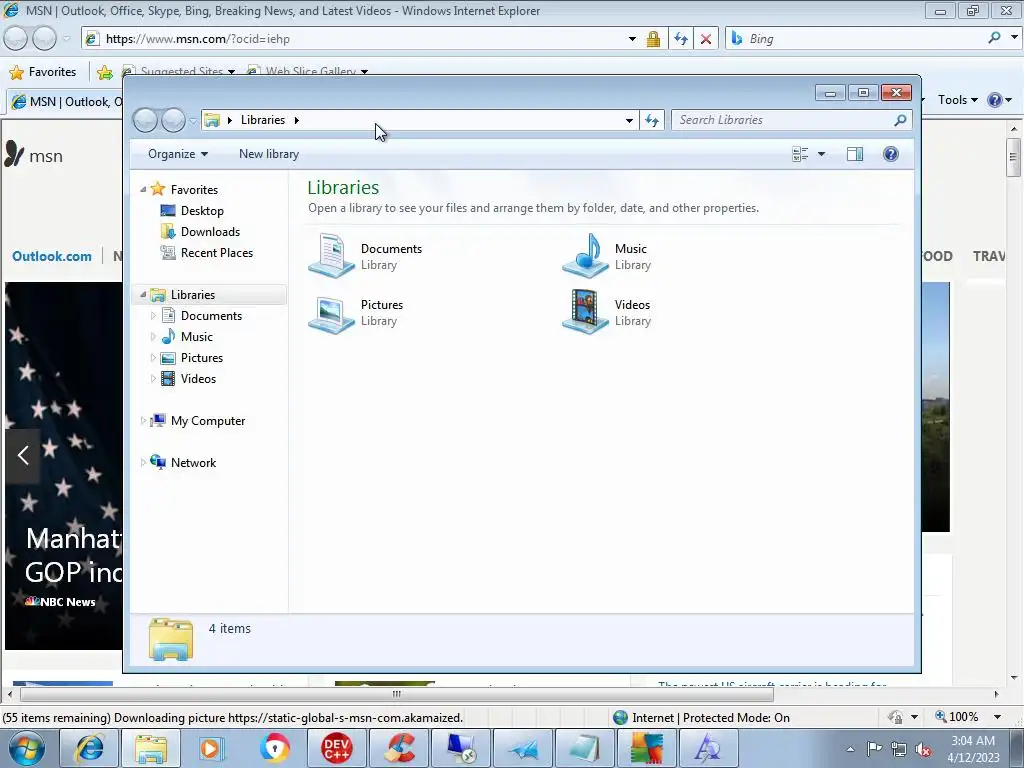Click the Action Center flag tray icon
Image resolution: width=1024 pixels, height=768 pixels.
(x=874, y=749)
